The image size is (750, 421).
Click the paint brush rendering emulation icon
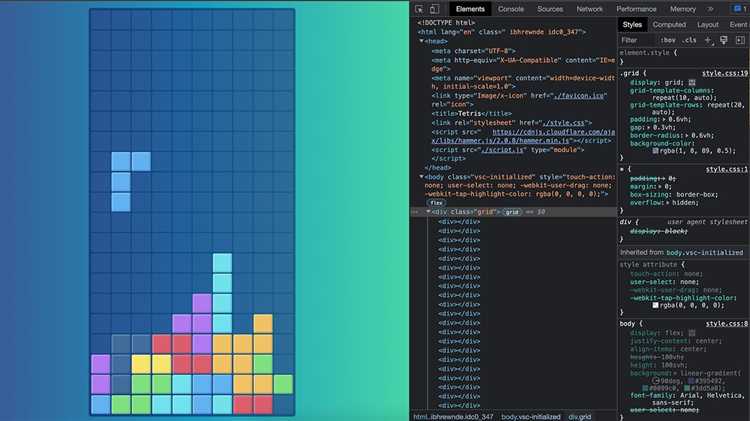724,40
